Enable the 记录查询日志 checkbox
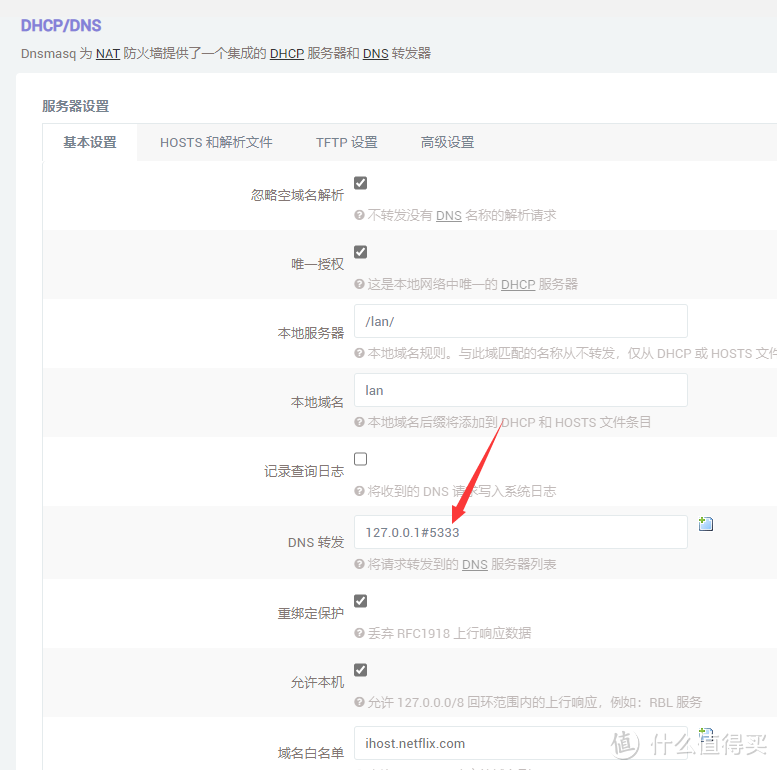Image resolution: width=777 pixels, height=770 pixels. coord(361,459)
